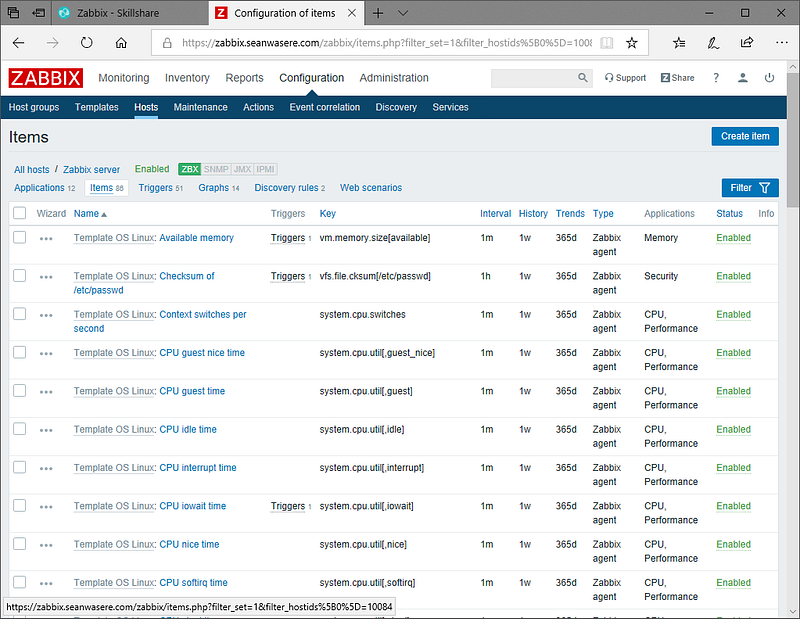Open the Support headset link
Image resolution: width=800 pixels, height=619 pixels.
coord(625,78)
